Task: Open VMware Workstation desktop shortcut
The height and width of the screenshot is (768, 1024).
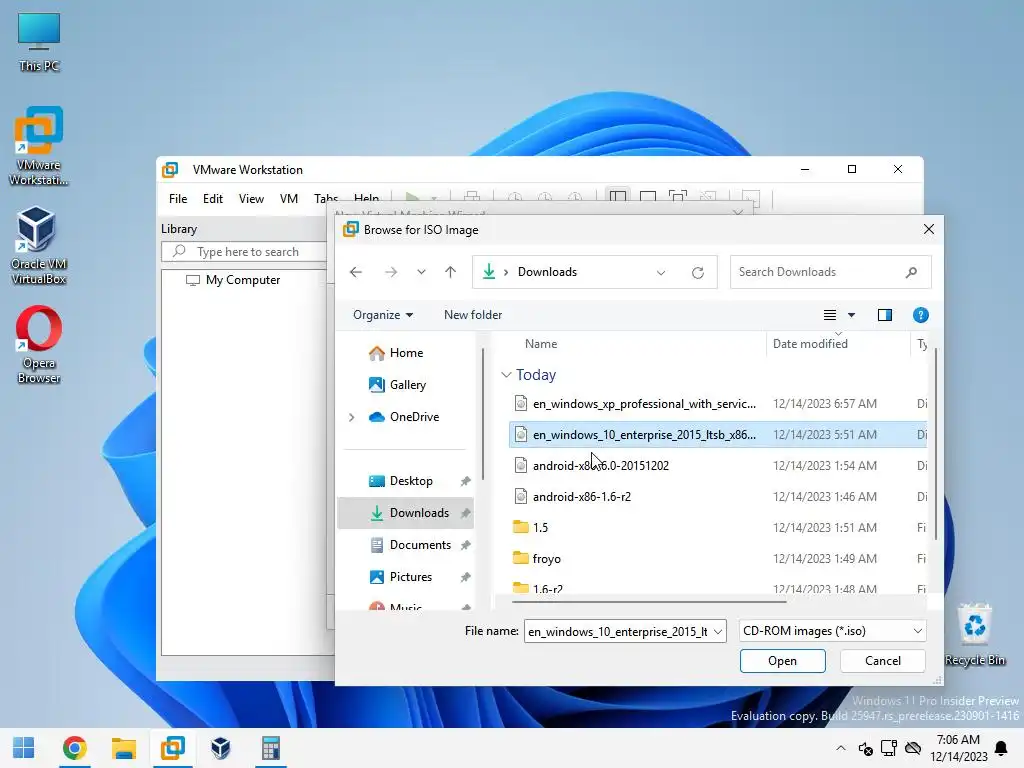Action: pos(39,146)
